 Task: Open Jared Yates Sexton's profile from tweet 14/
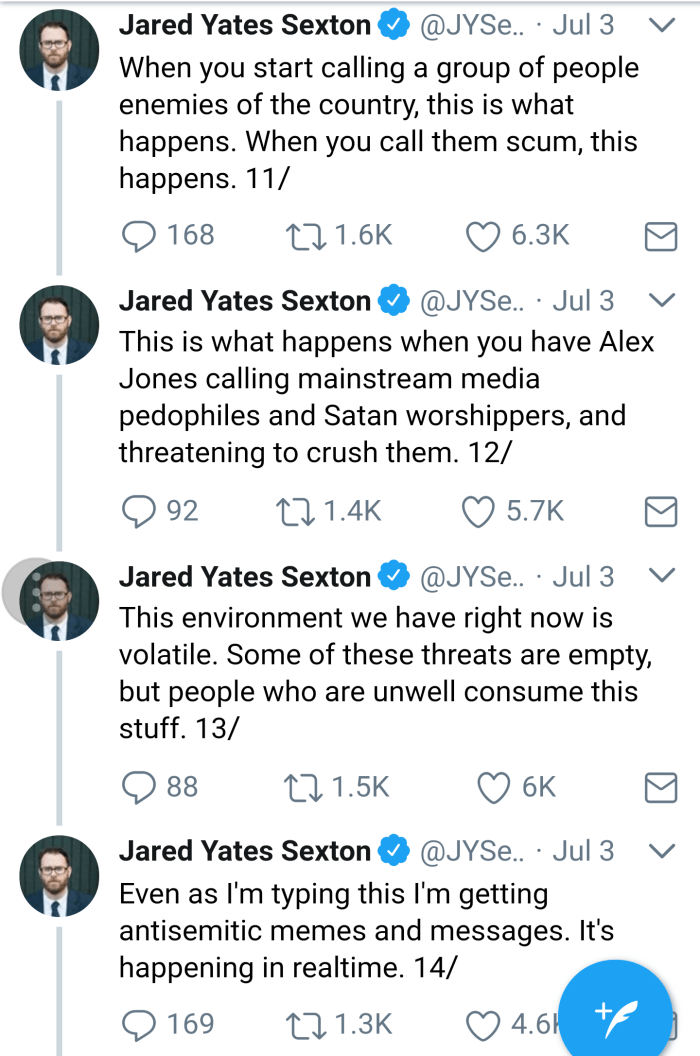[x=60, y=877]
